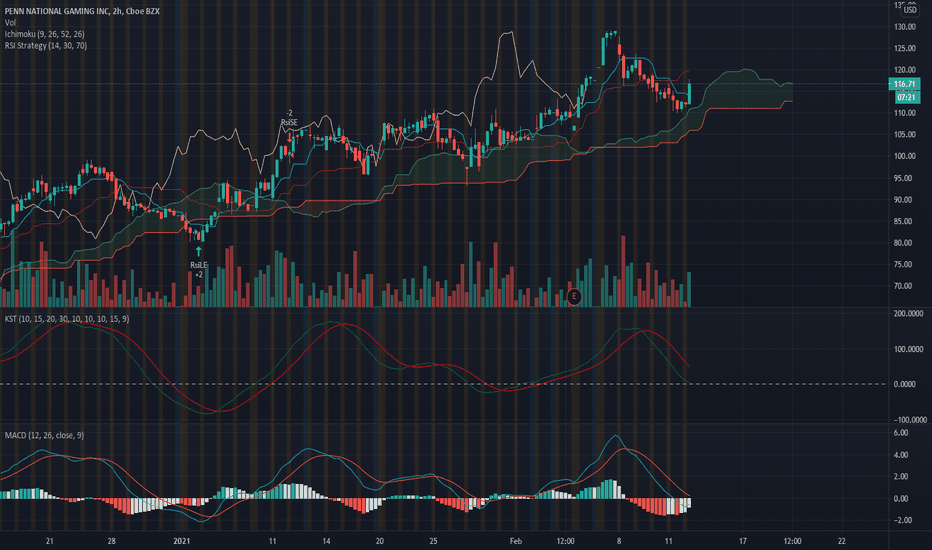This screenshot has height=550, width=932.
Task: Click the 17 date label on the time axis
Action: click(742, 541)
